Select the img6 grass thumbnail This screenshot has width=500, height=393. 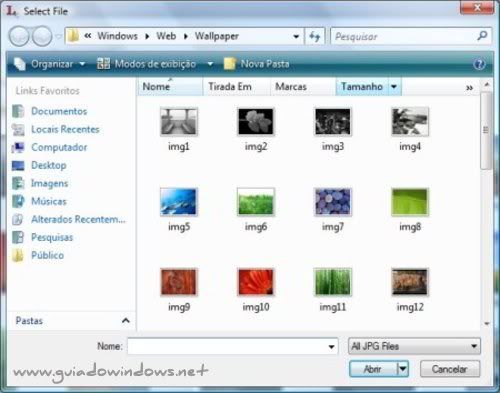pyautogui.click(x=256, y=202)
